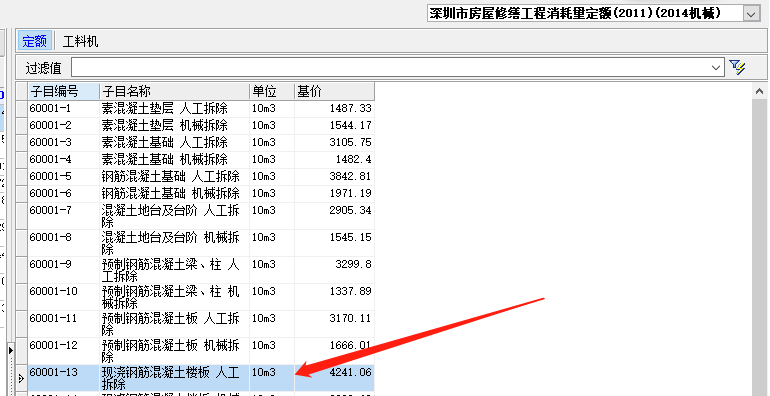Select 预制钢筋混凝土梁、柱 机械拆除 name cell
The width and height of the screenshot is (770, 396).
pyautogui.click(x=174, y=297)
